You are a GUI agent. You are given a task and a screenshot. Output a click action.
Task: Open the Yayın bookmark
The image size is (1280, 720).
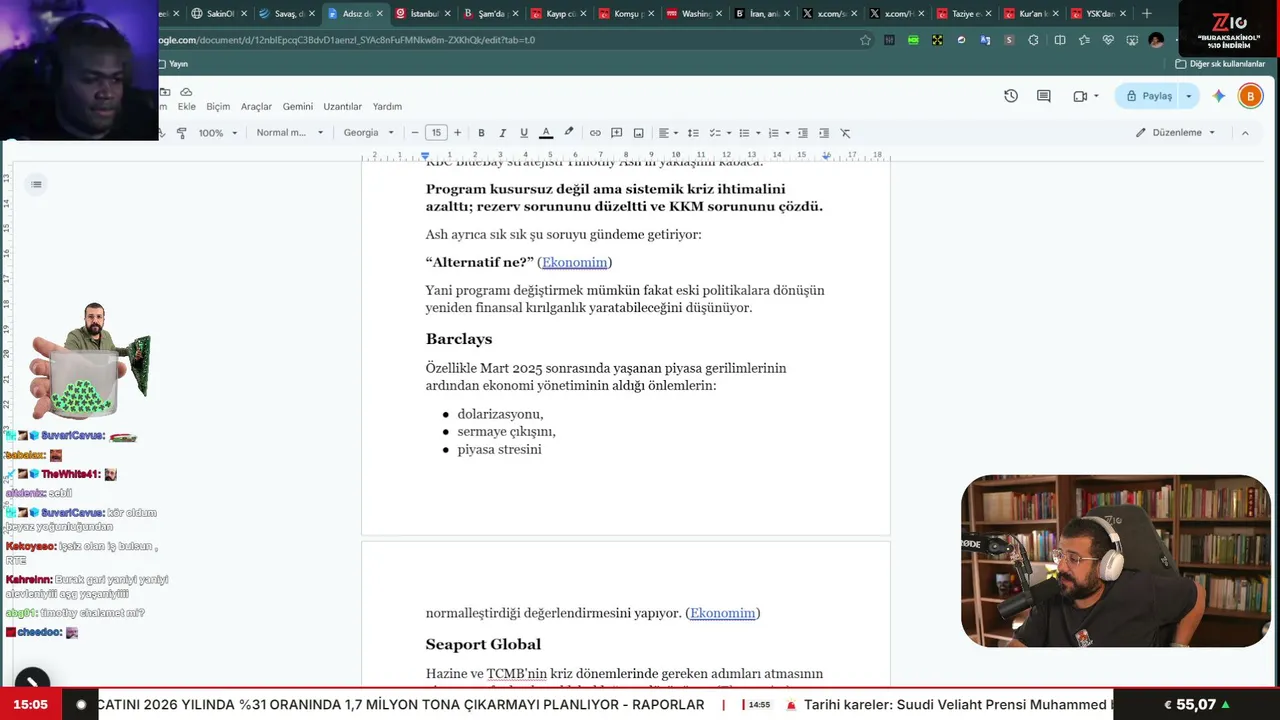(x=173, y=64)
